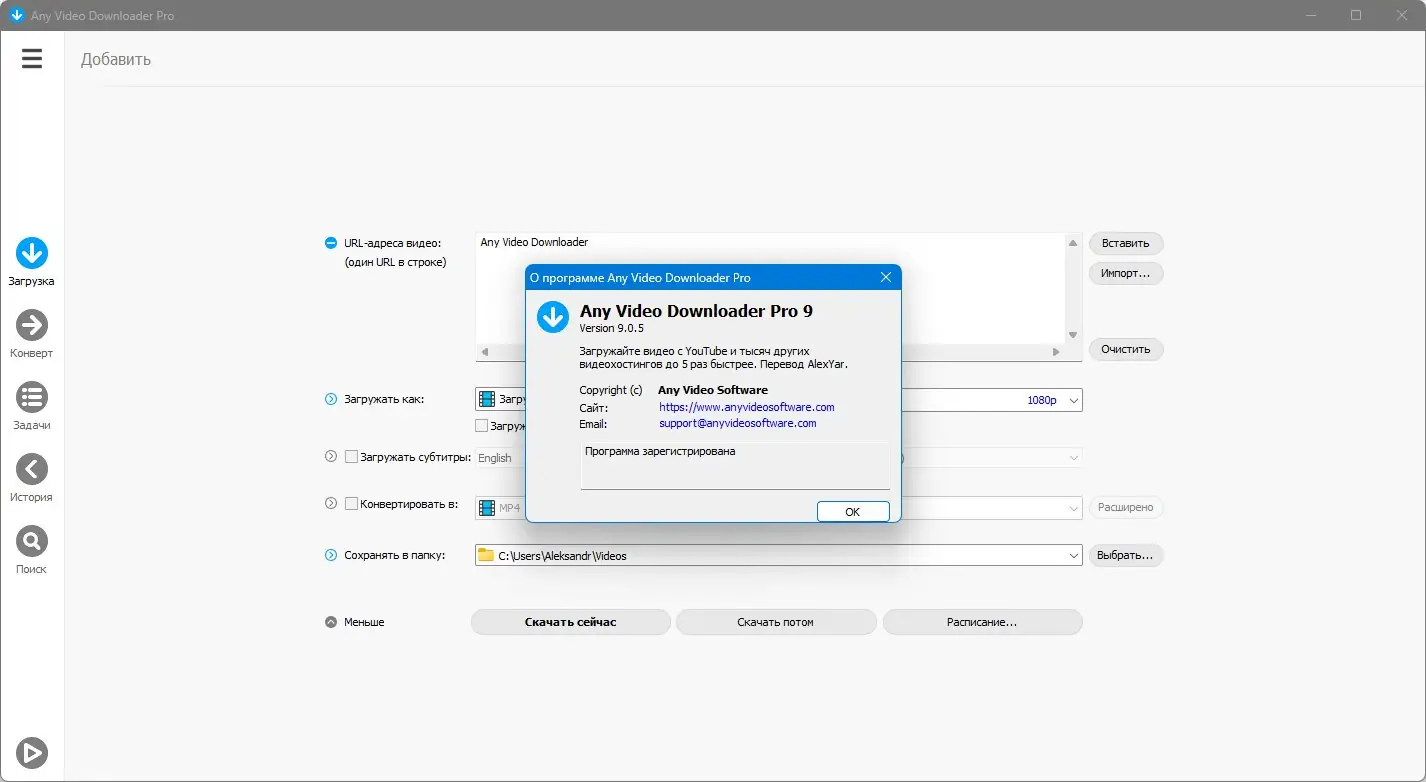Open the Расписание... schedule button

[982, 622]
